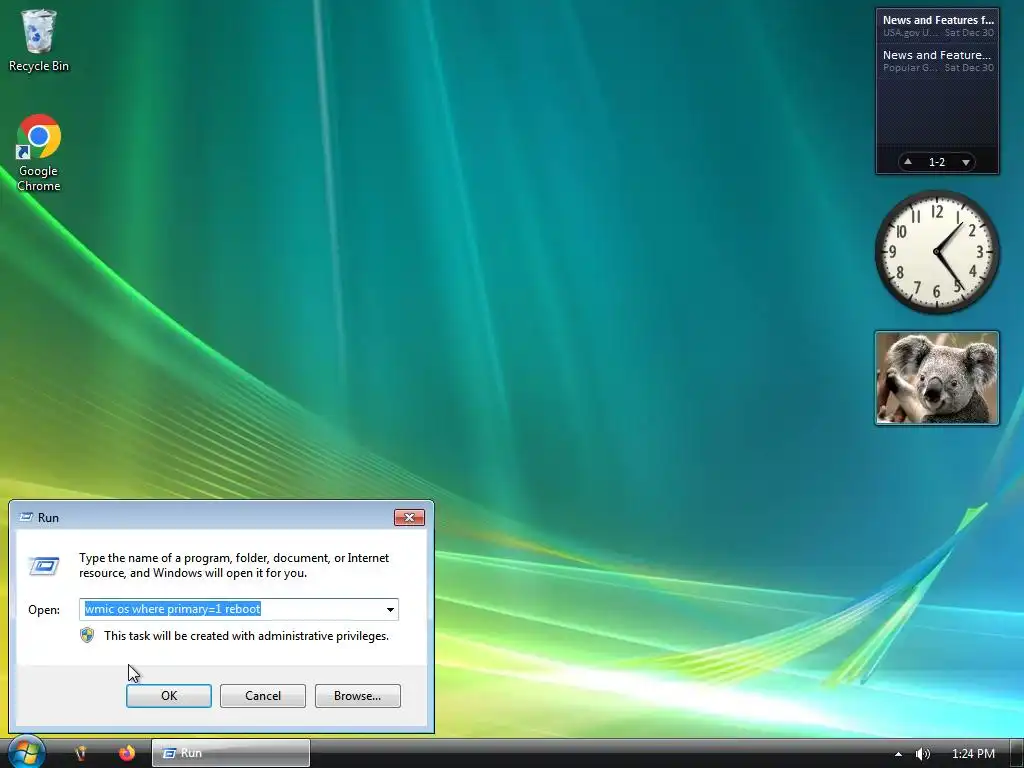Launch Google Chrome from the desktop shortcut

pyautogui.click(x=39, y=153)
